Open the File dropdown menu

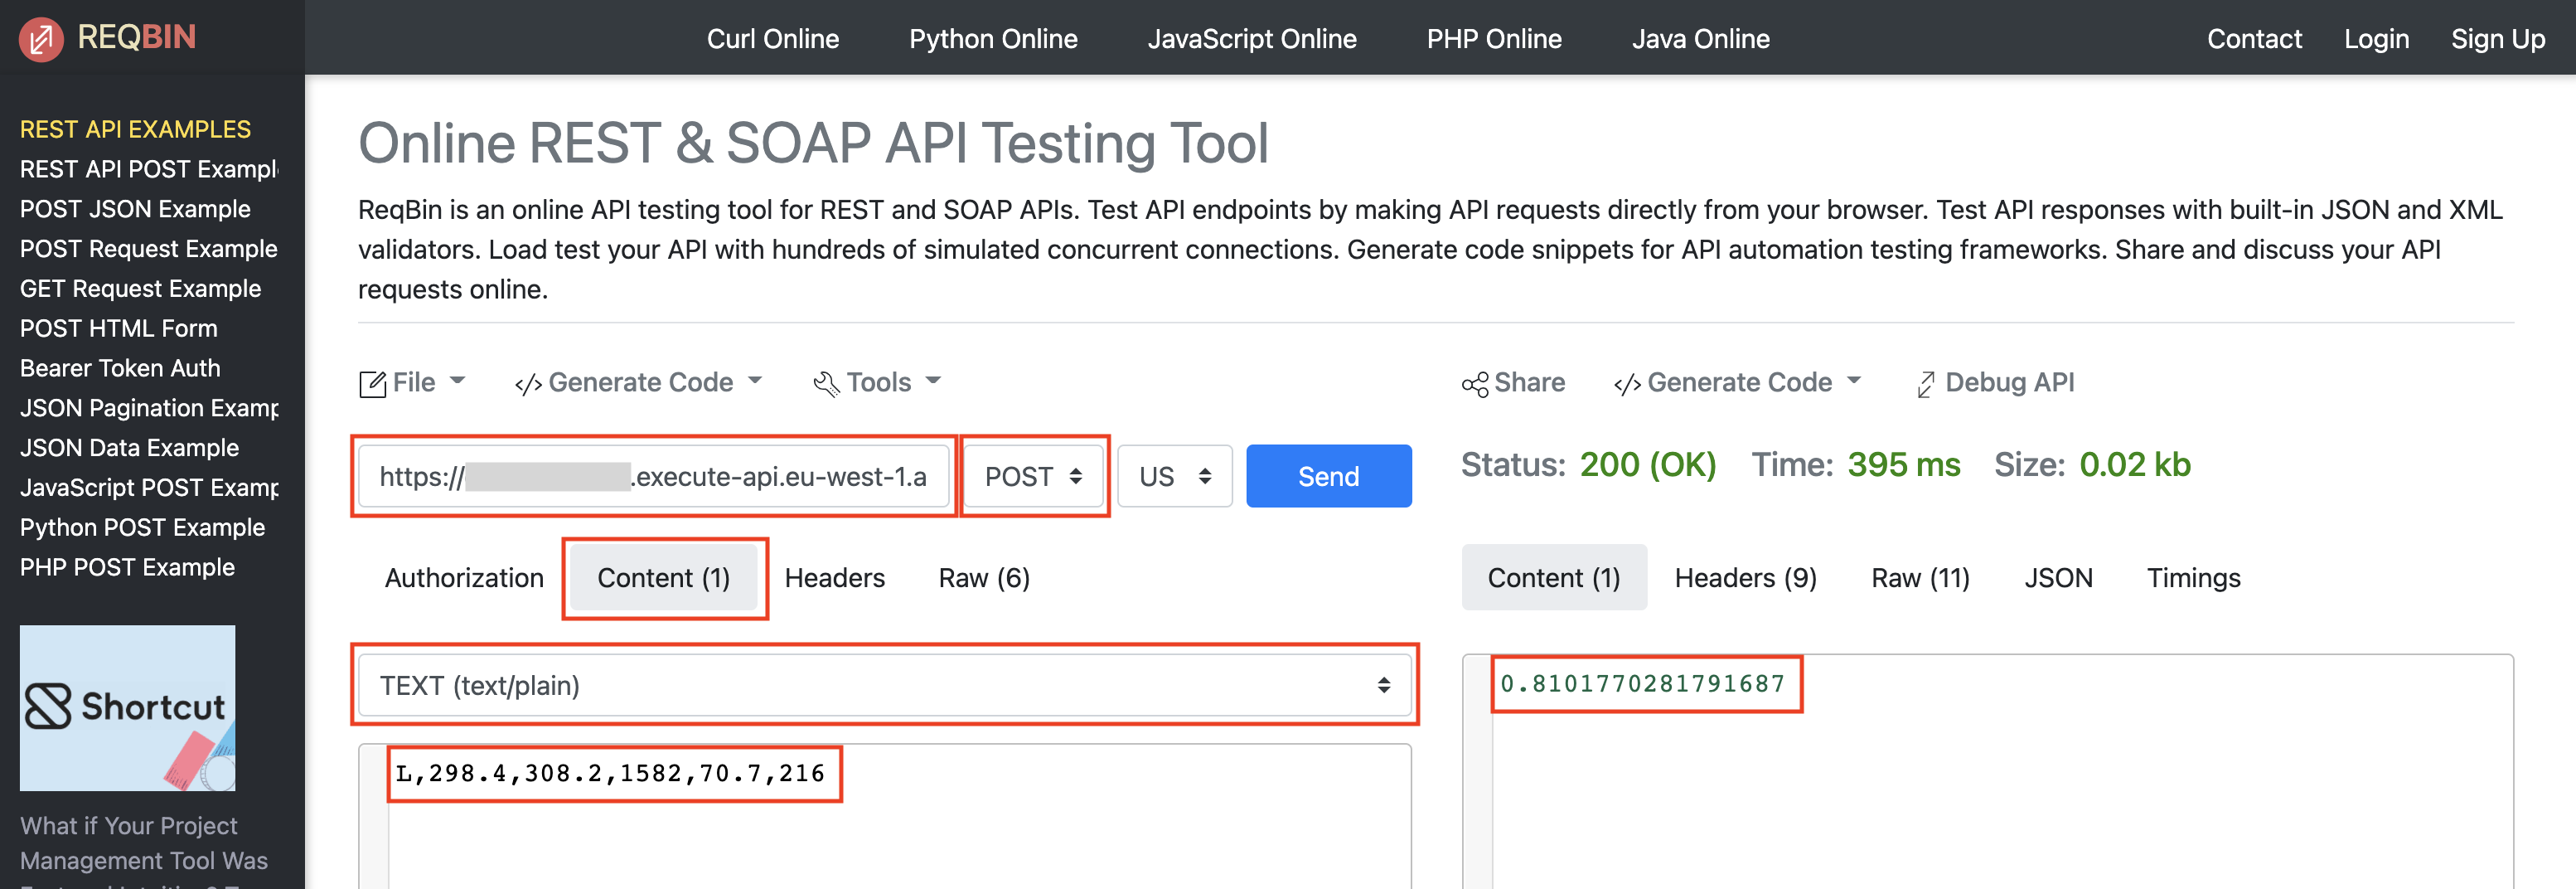[412, 382]
